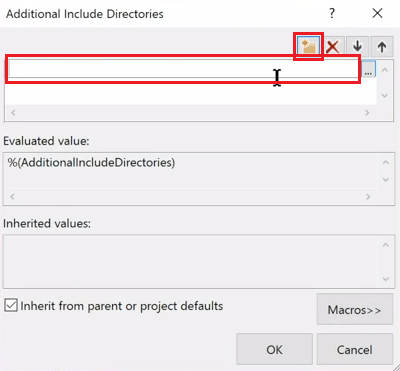This screenshot has width=400, height=371.
Task: Click up arrow of directory list scrollbar
Action: [x=385, y=70]
